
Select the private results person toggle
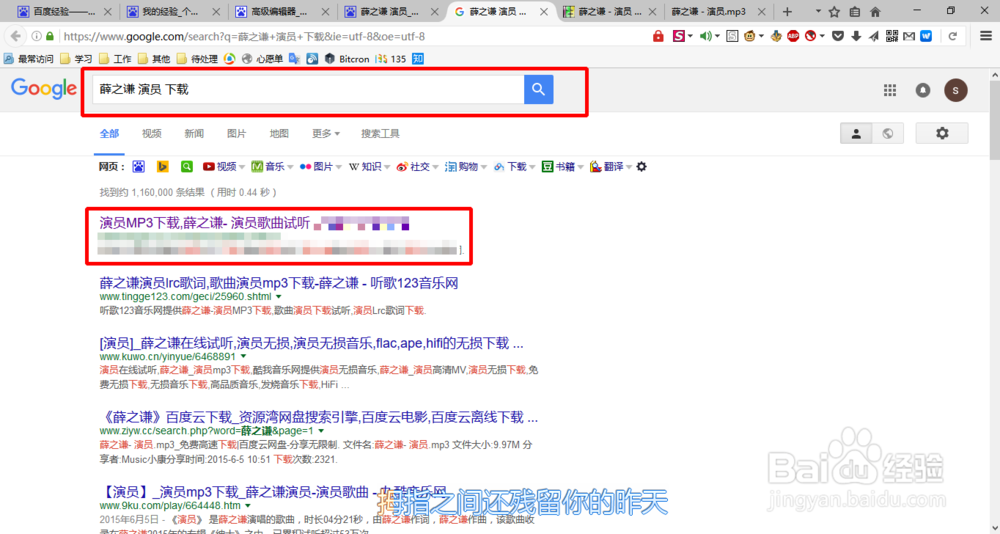(x=856, y=133)
